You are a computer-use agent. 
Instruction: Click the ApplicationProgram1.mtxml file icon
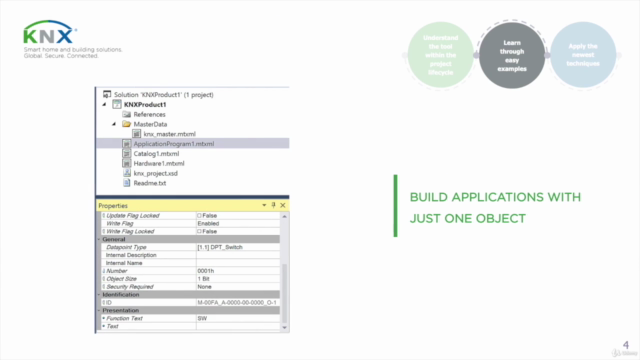click(x=127, y=144)
